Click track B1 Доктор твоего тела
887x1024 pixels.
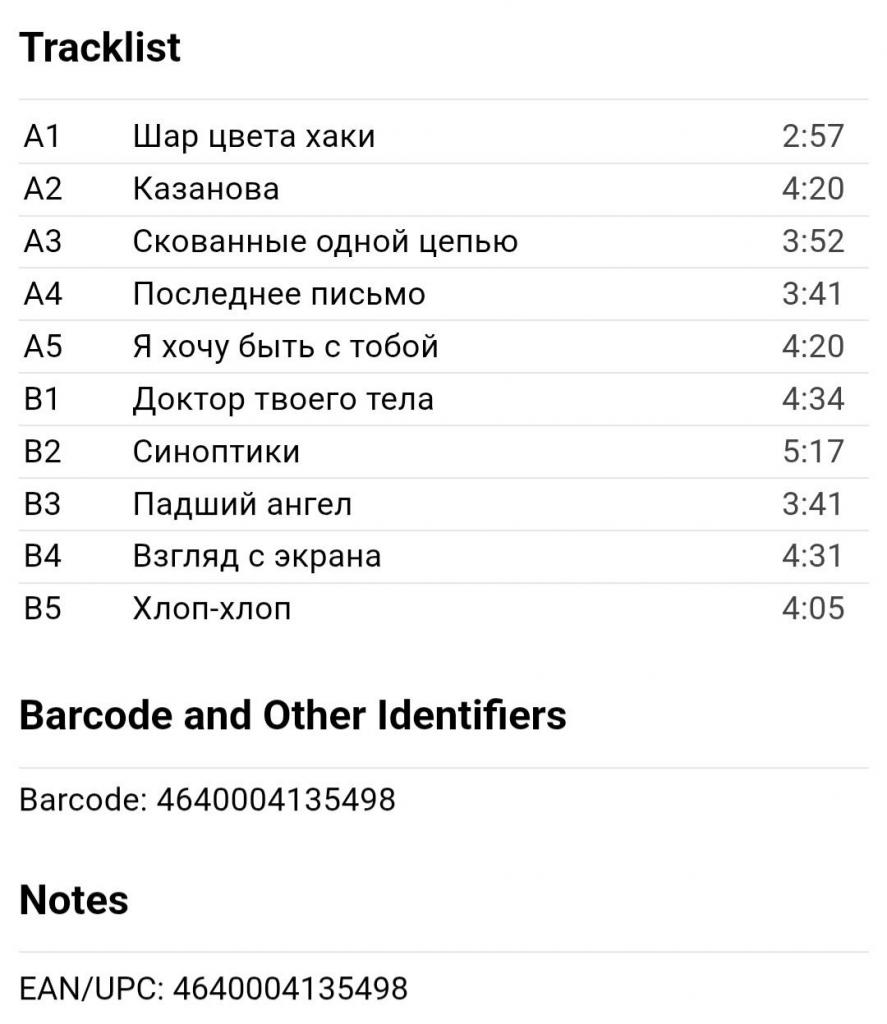[x=444, y=400]
